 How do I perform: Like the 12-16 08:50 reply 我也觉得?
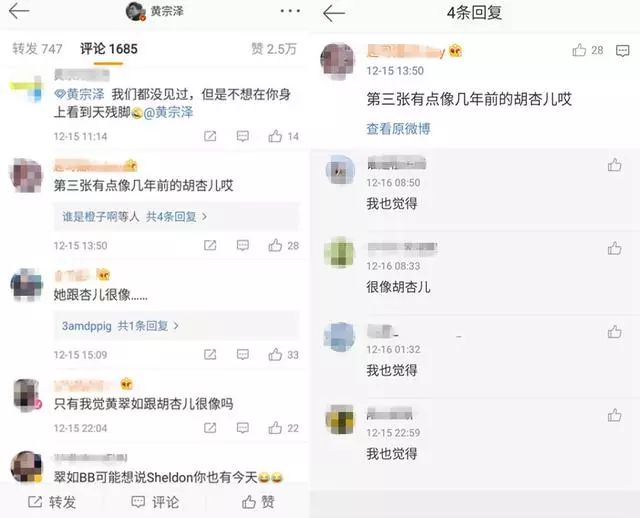click(x=615, y=165)
